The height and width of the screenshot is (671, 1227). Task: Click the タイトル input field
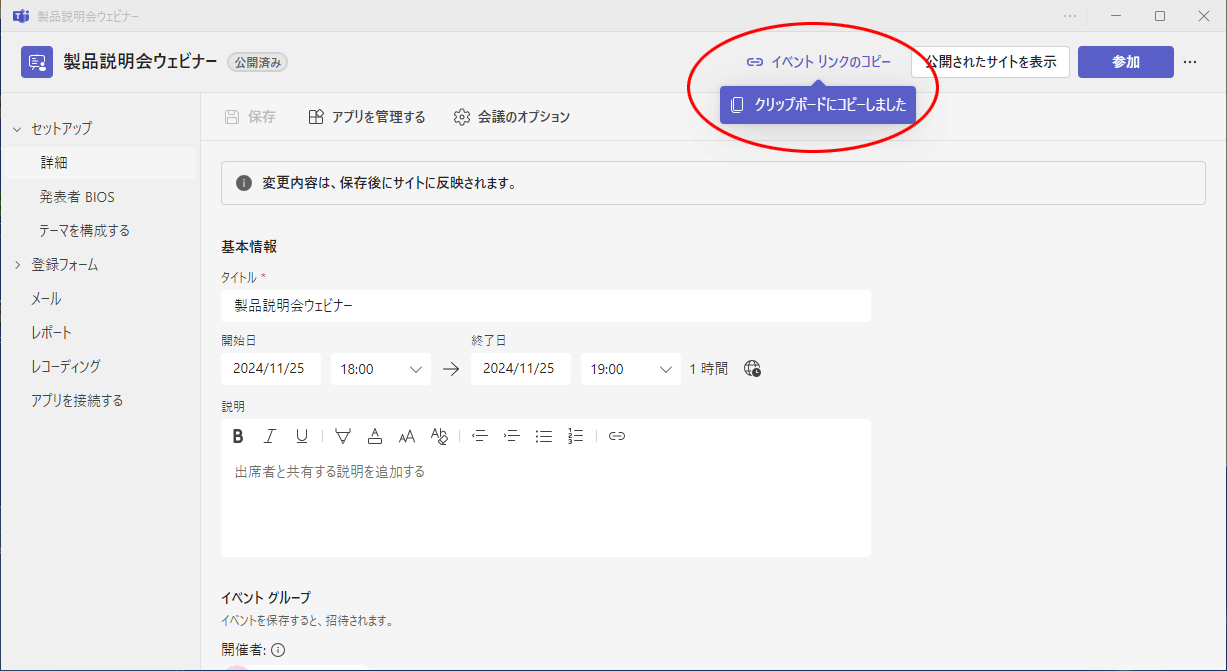tap(545, 306)
